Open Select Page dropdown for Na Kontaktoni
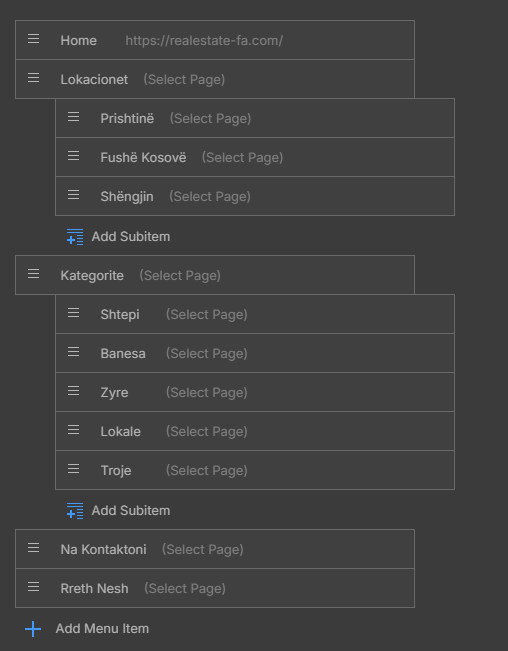Screen dimensions: 508x651 (202, 549)
